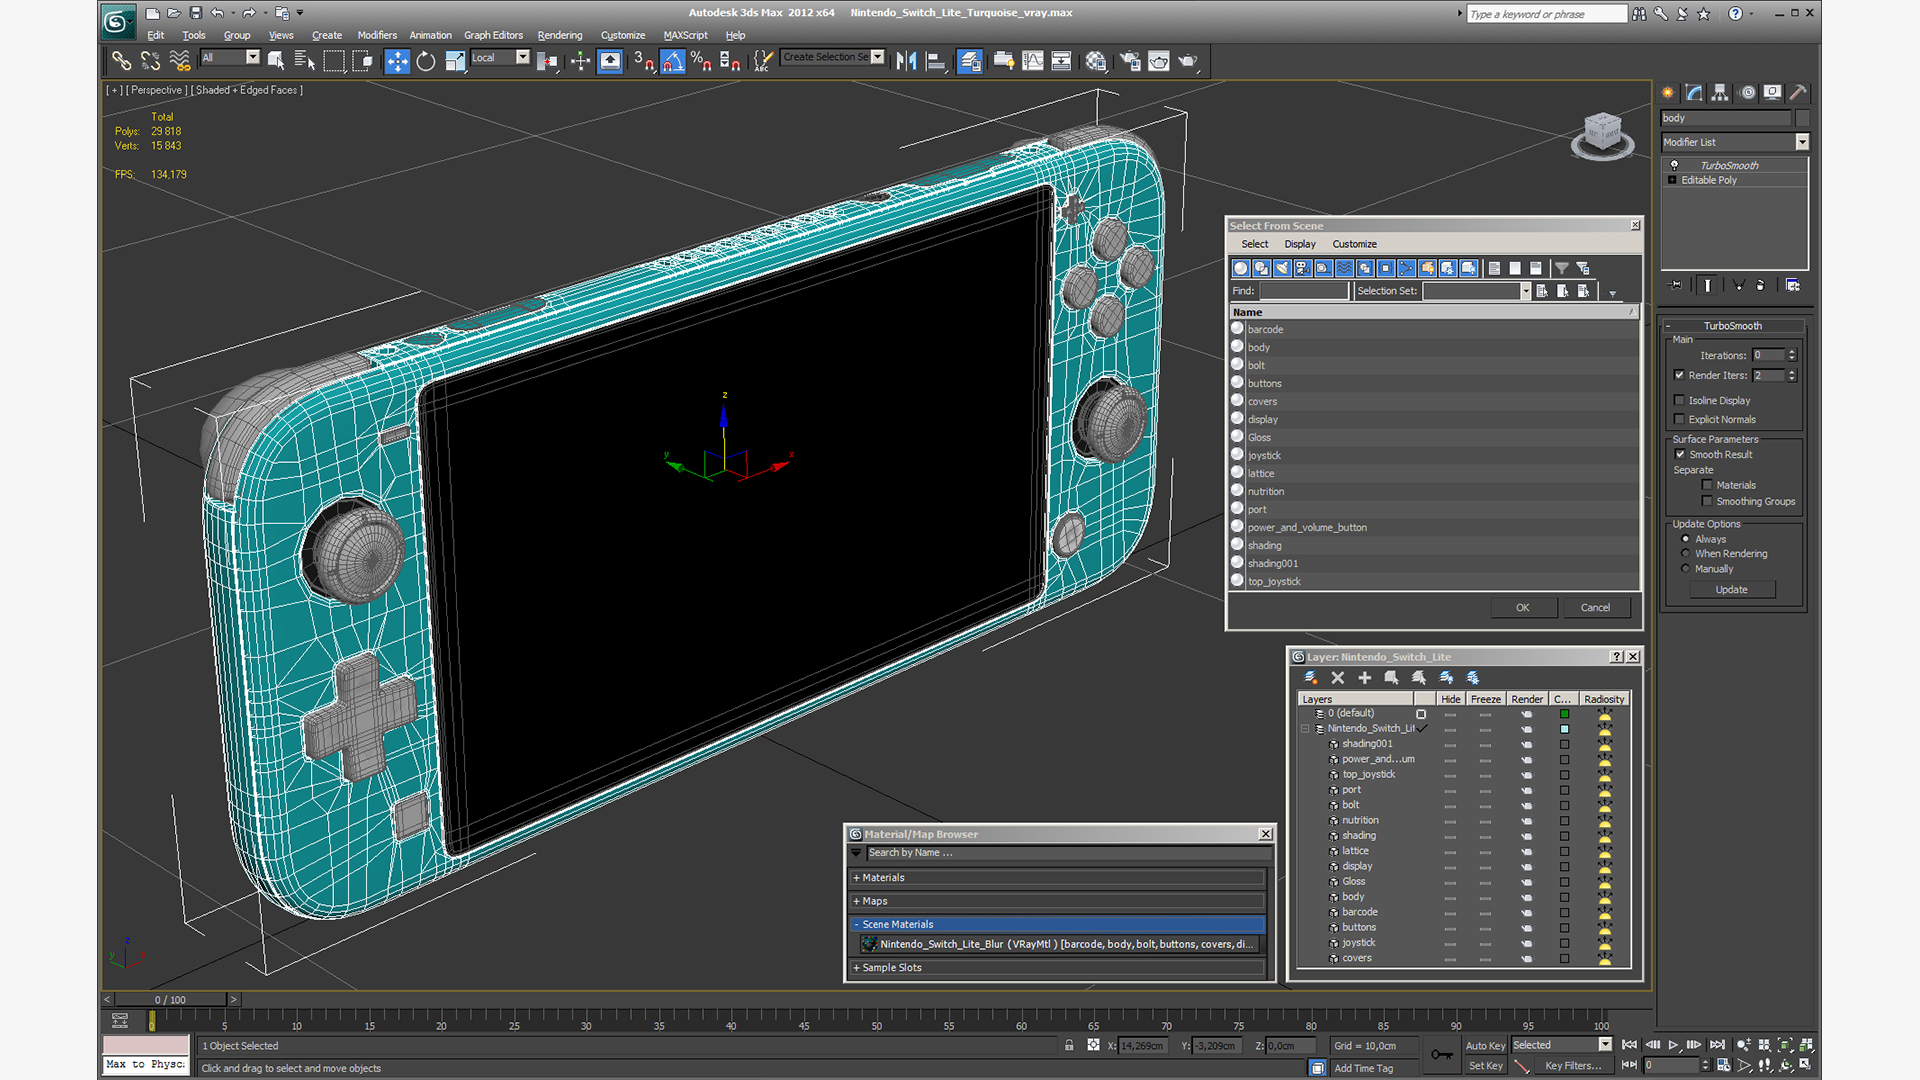
Task: Click Configure Modifier Sets icon
Action: (1793, 285)
